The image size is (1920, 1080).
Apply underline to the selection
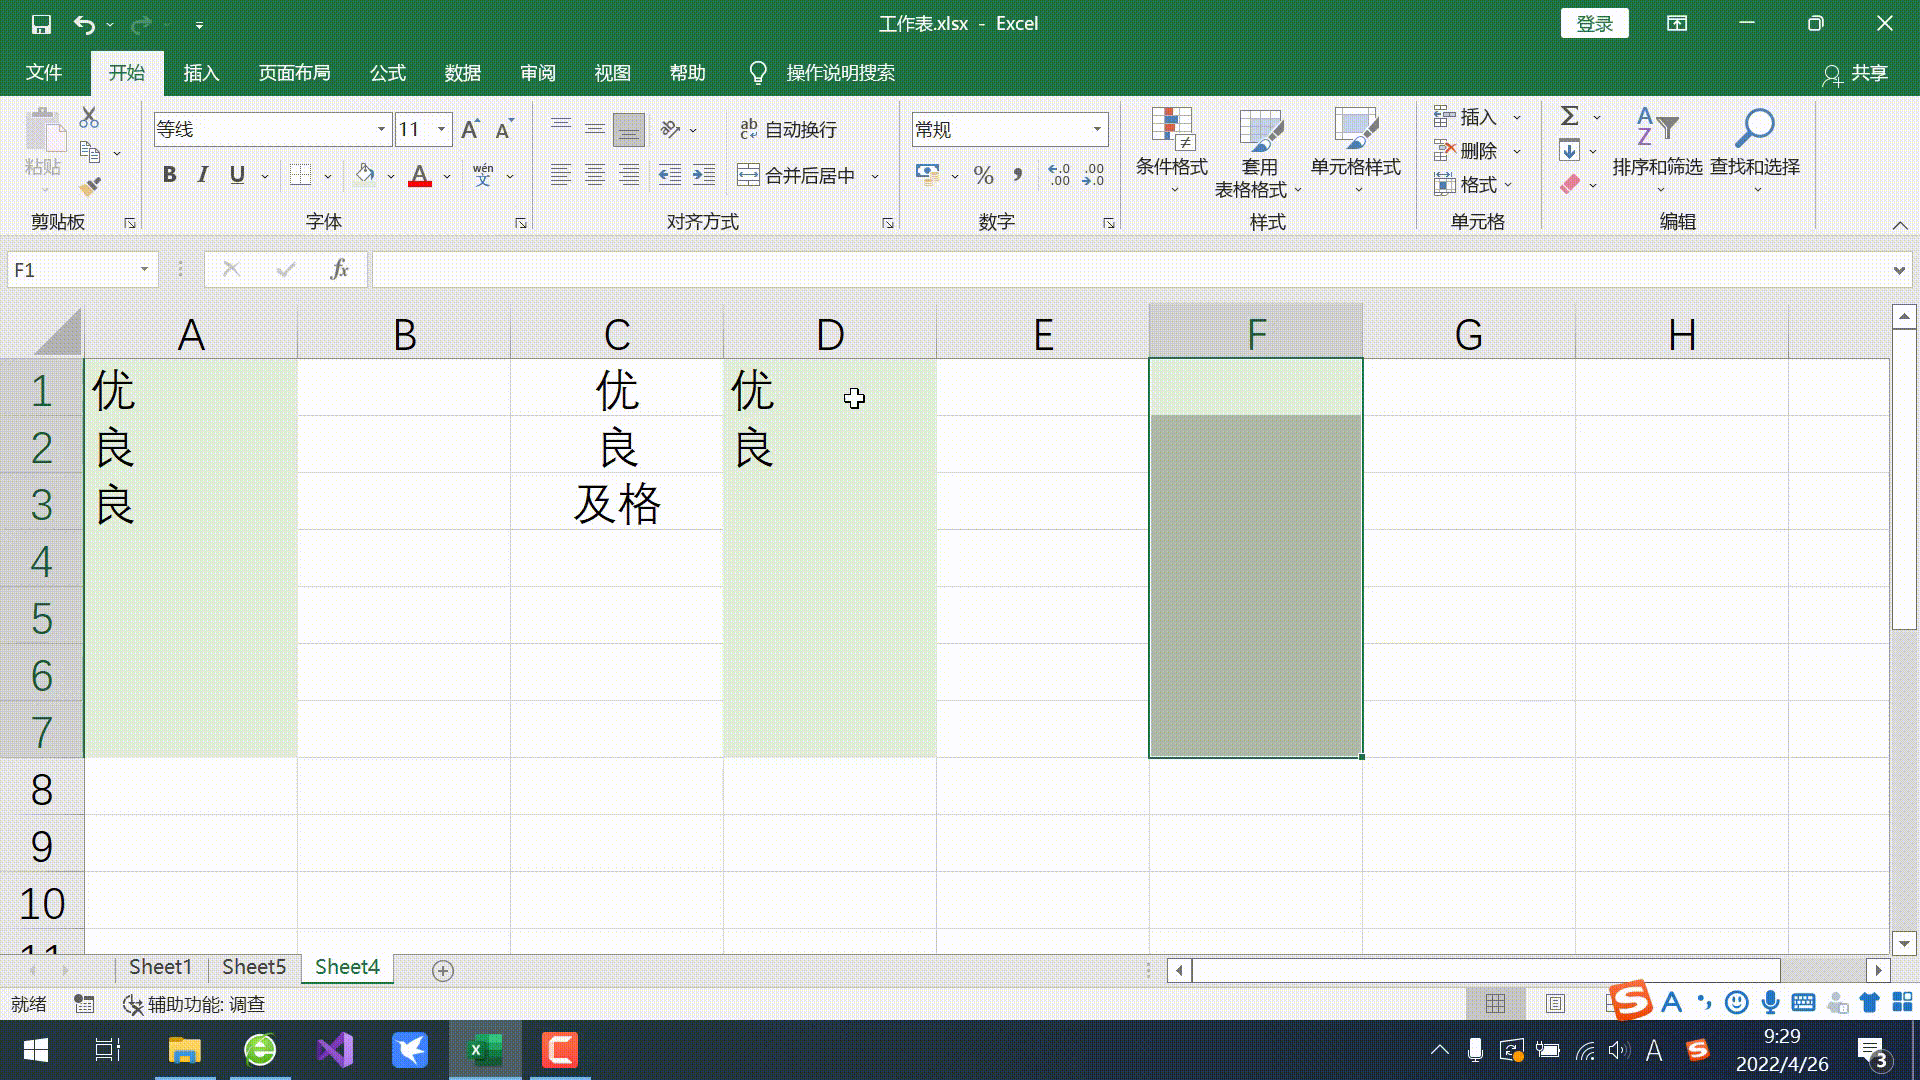tap(237, 174)
